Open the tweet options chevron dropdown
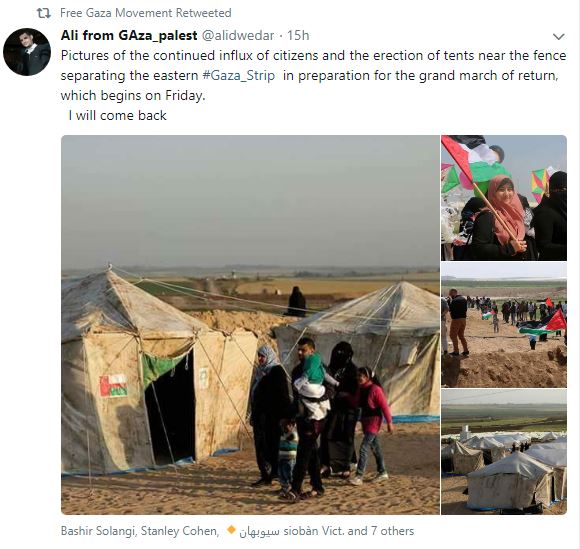The height and width of the screenshot is (549, 580). point(558,37)
